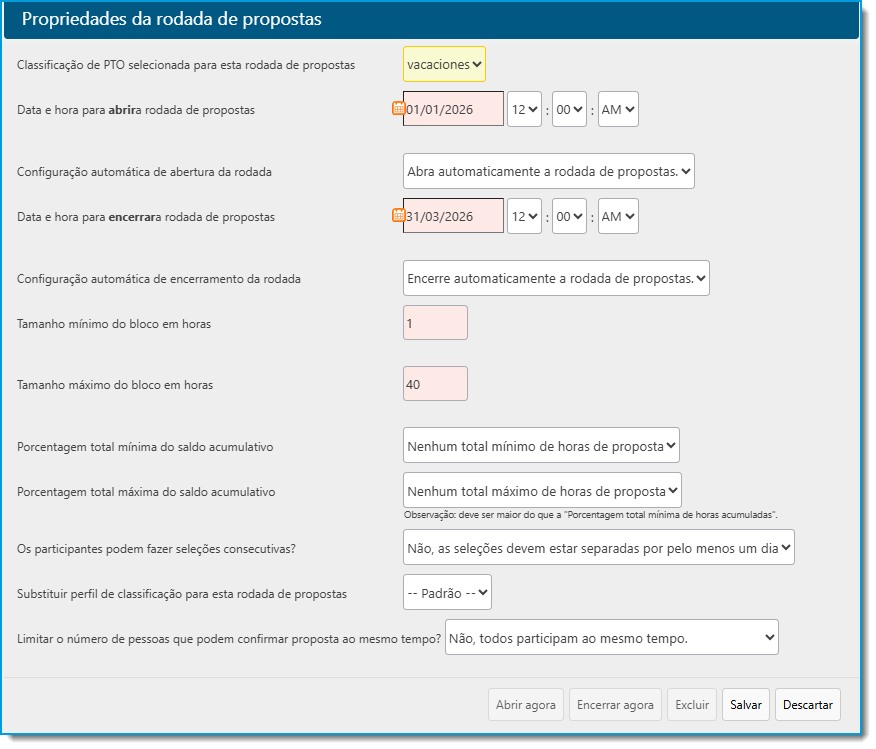Select hour dropdown for opening the round

click(524, 109)
